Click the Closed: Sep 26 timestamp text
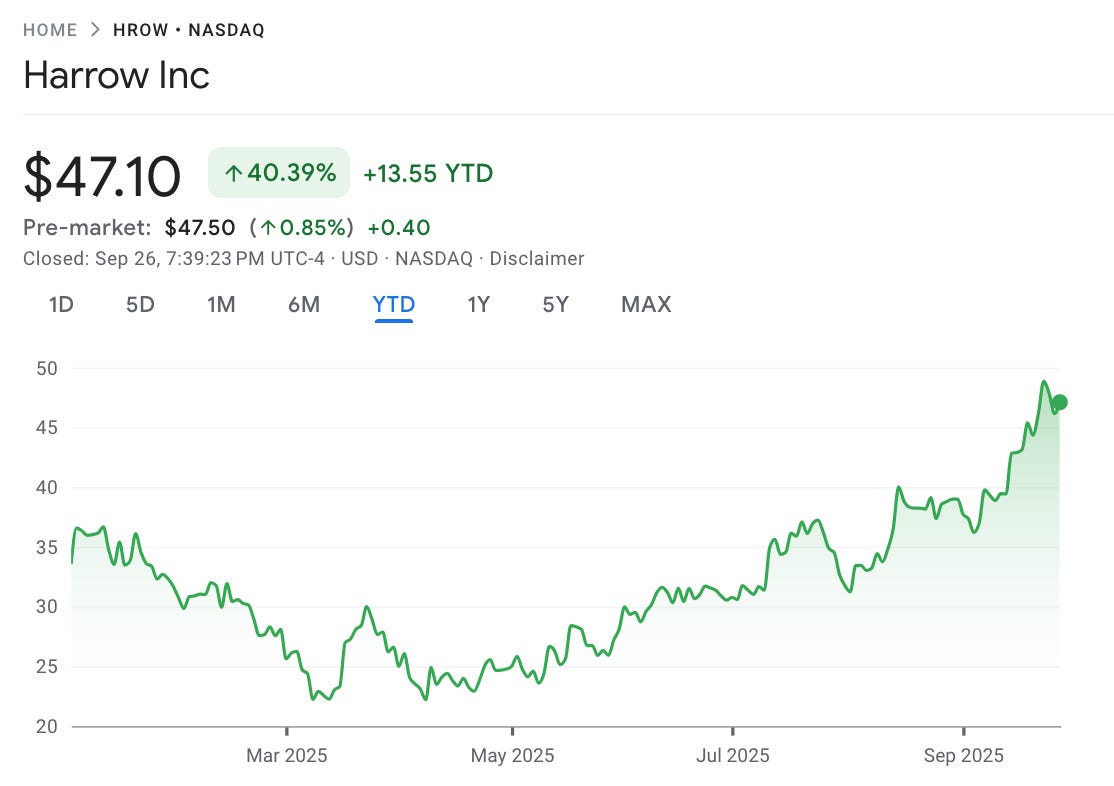Viewport: 1114px width, 786px height. (174, 259)
